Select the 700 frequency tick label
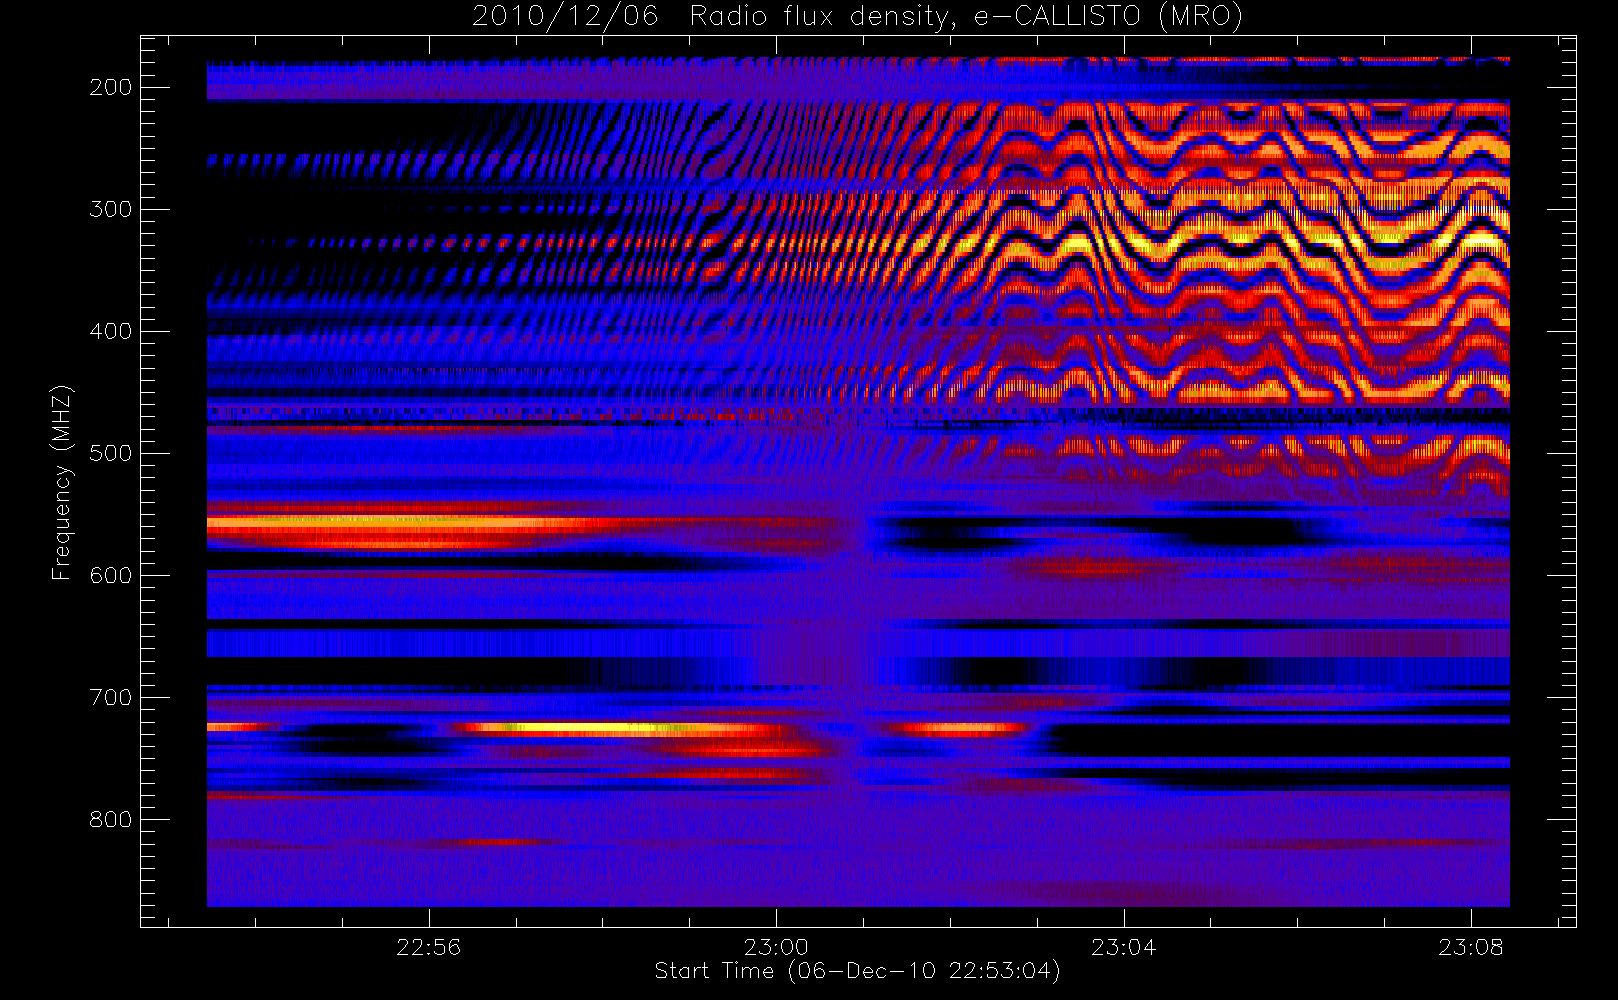 [111, 697]
